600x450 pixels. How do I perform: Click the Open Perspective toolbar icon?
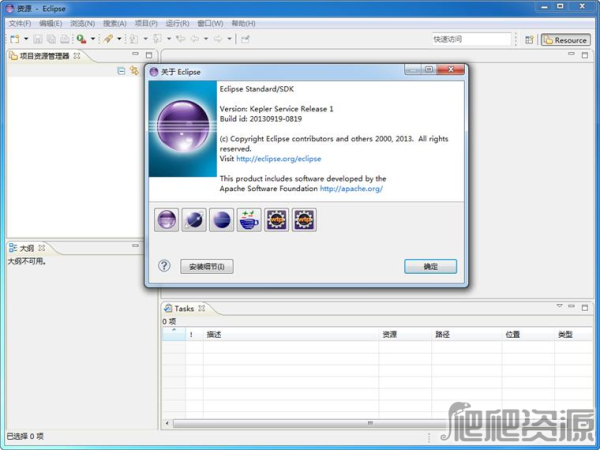click(x=529, y=40)
